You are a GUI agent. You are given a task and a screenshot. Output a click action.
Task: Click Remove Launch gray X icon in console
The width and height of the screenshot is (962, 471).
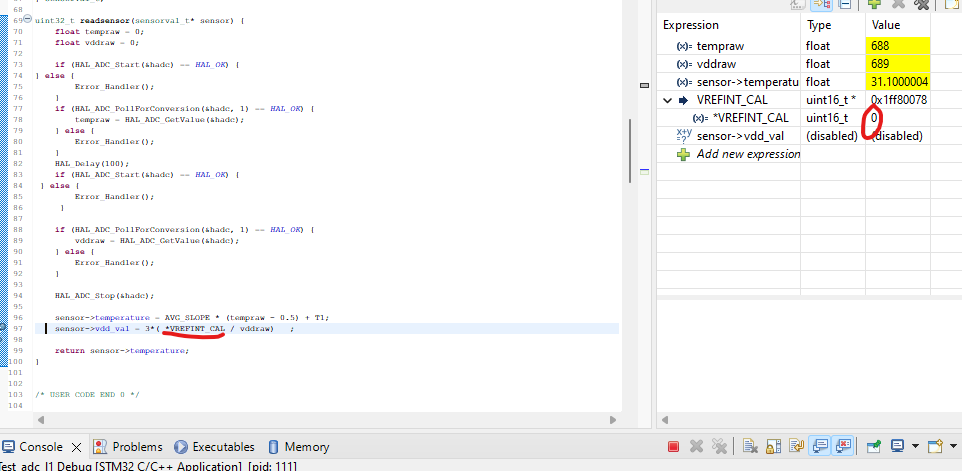click(x=696, y=446)
